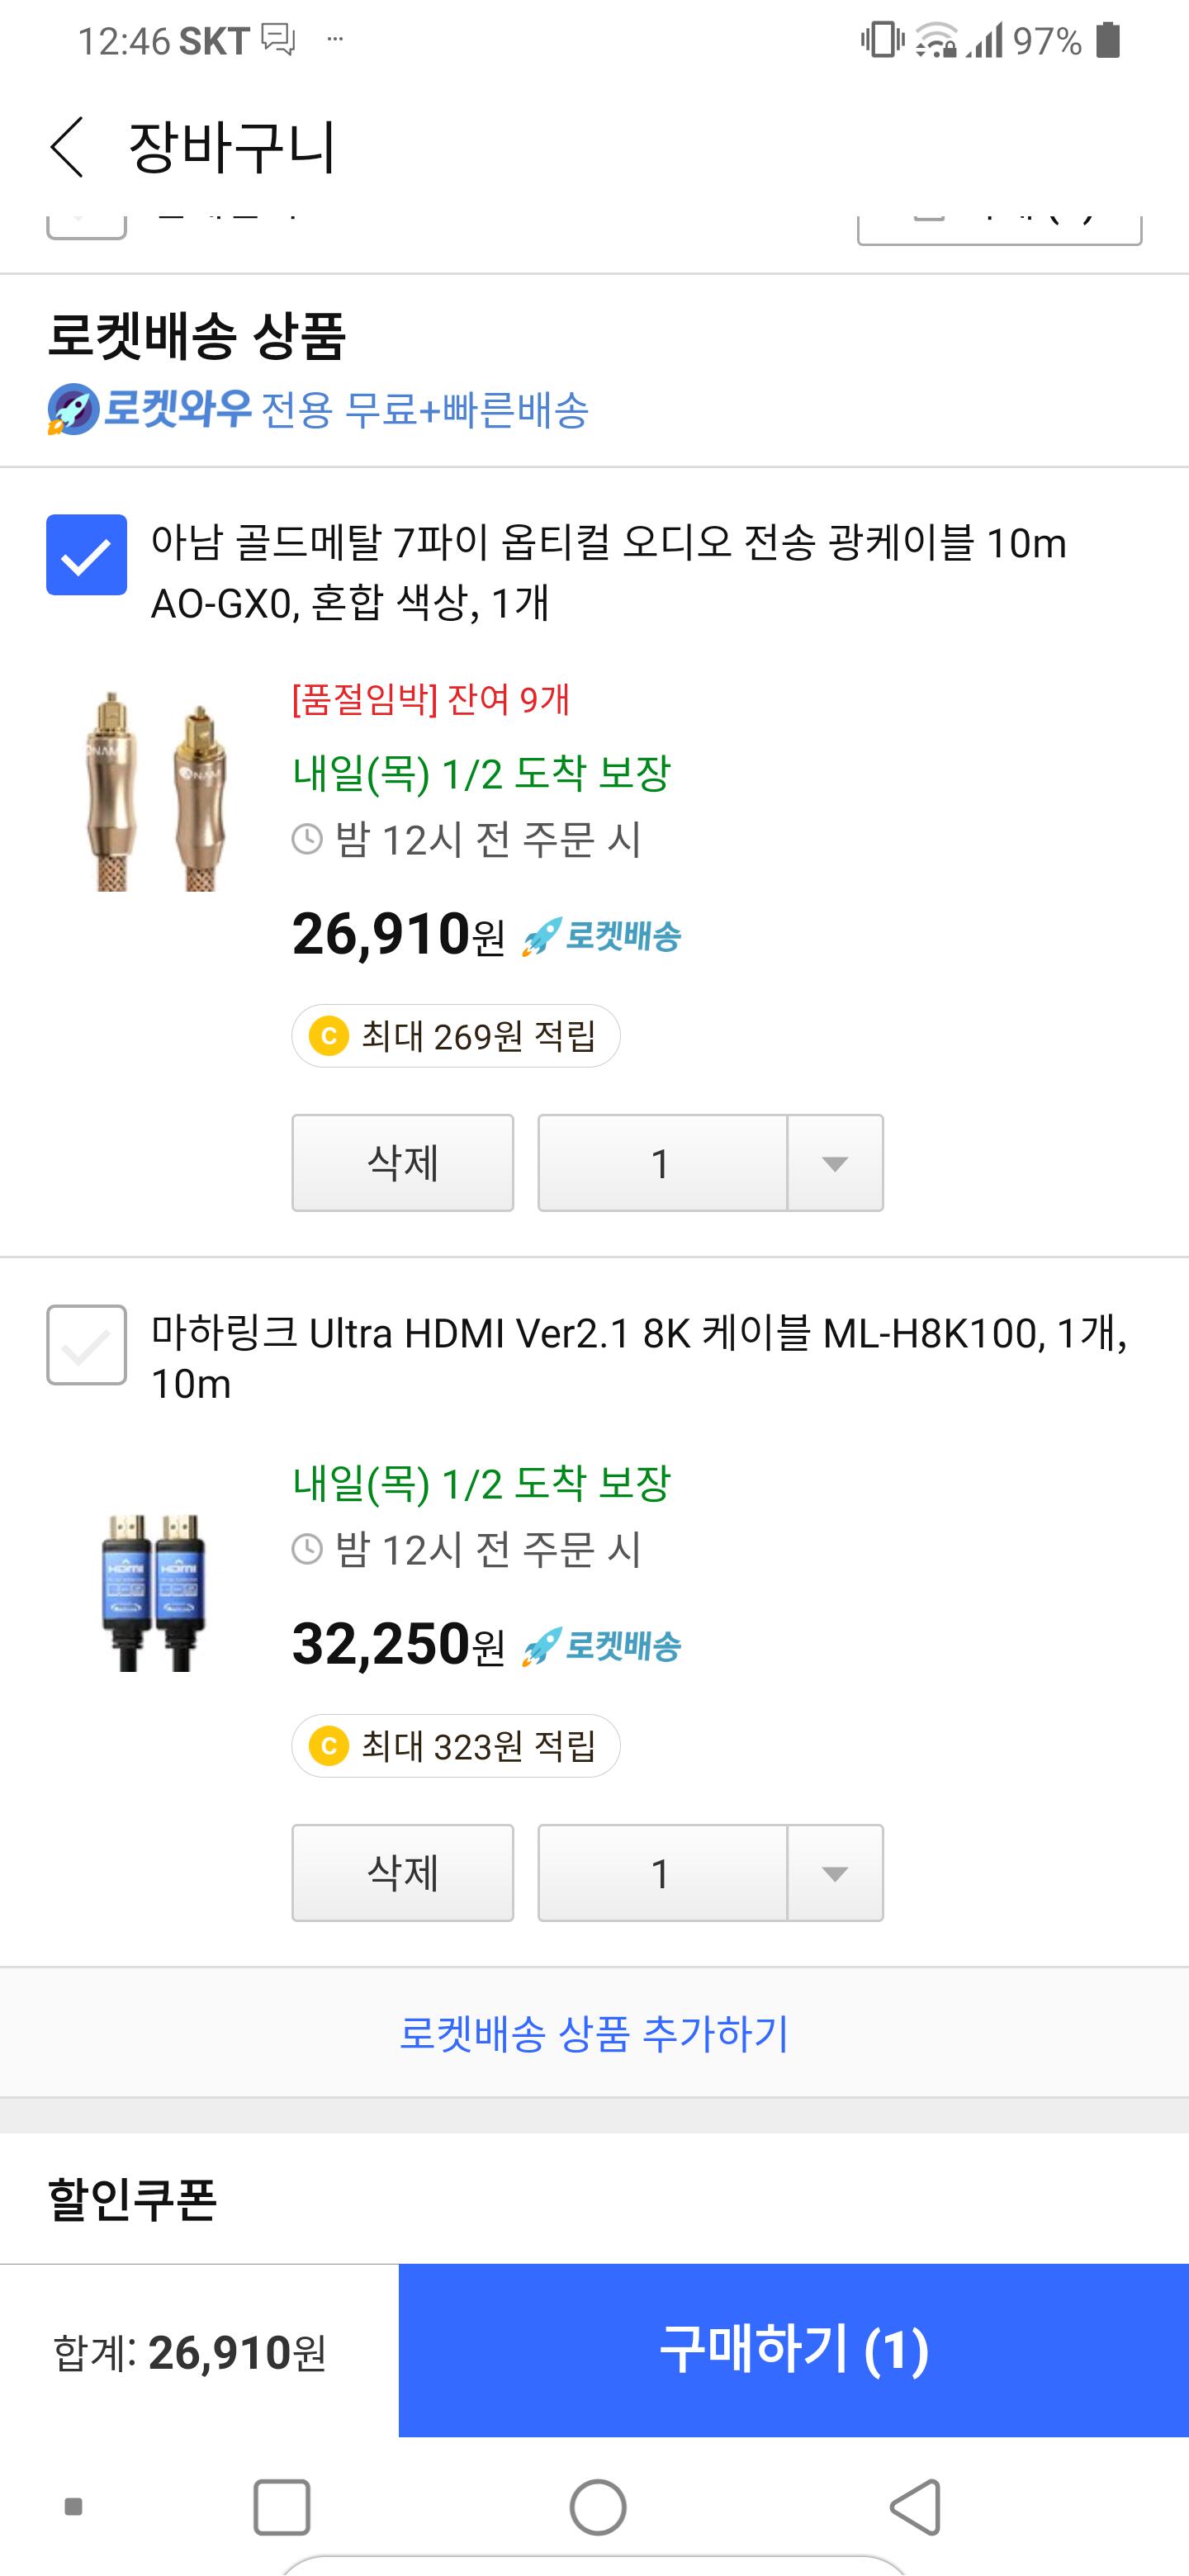The width and height of the screenshot is (1189, 2576).
Task: Tap the coin icon for 최대 269원 적립
Action: [329, 1036]
